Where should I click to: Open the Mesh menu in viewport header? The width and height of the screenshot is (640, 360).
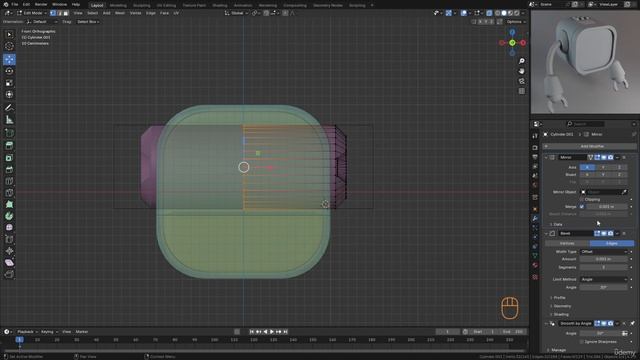120,13
